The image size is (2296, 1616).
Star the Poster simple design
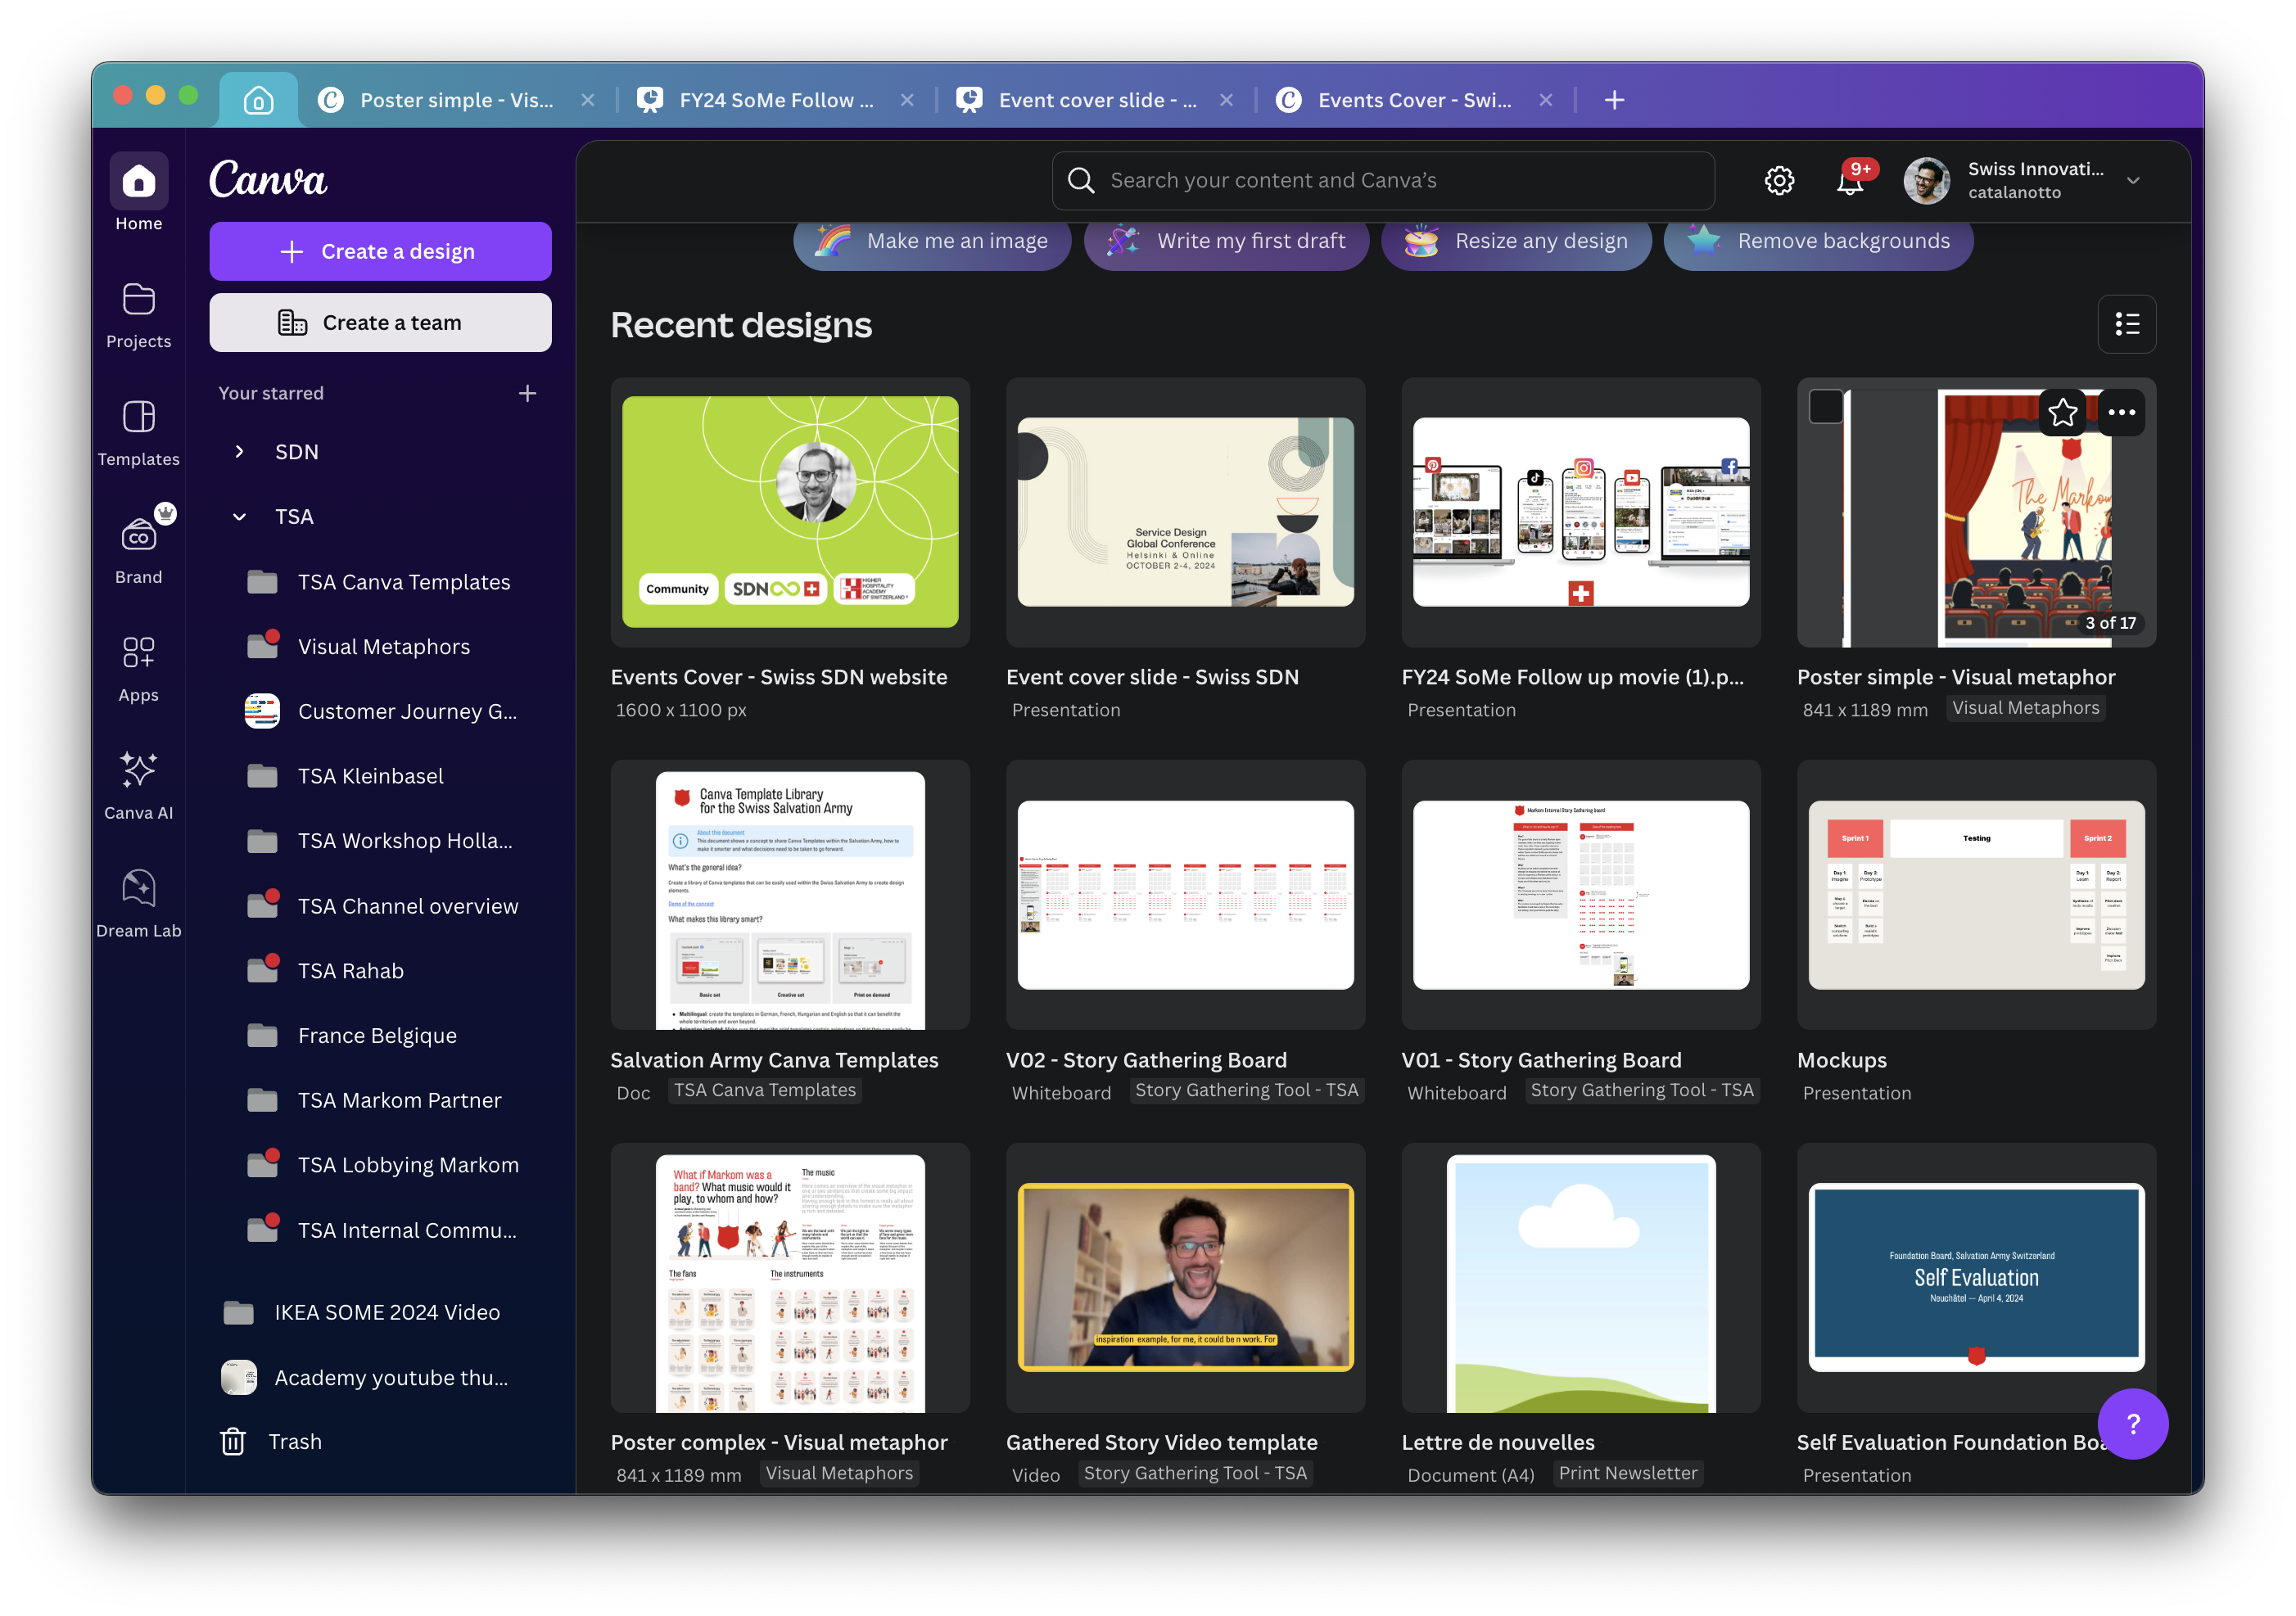coord(2062,412)
